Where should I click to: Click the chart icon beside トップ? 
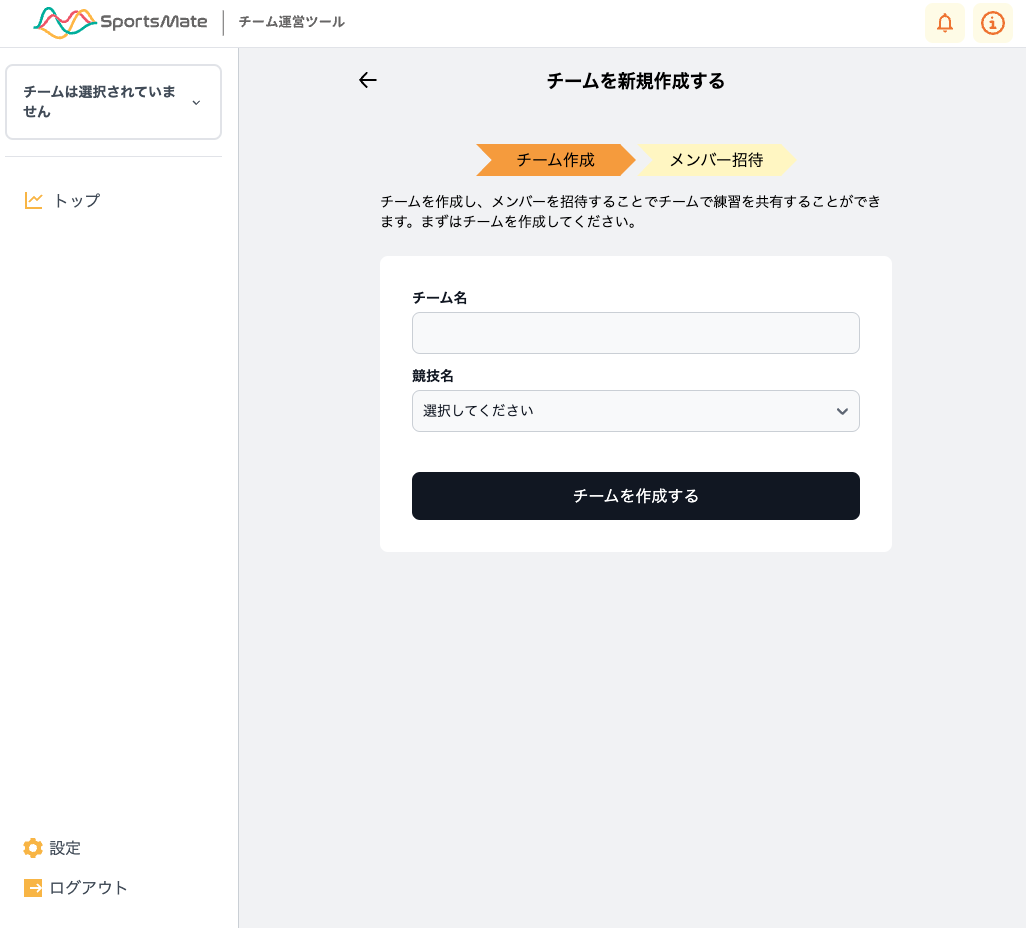pyautogui.click(x=33, y=200)
